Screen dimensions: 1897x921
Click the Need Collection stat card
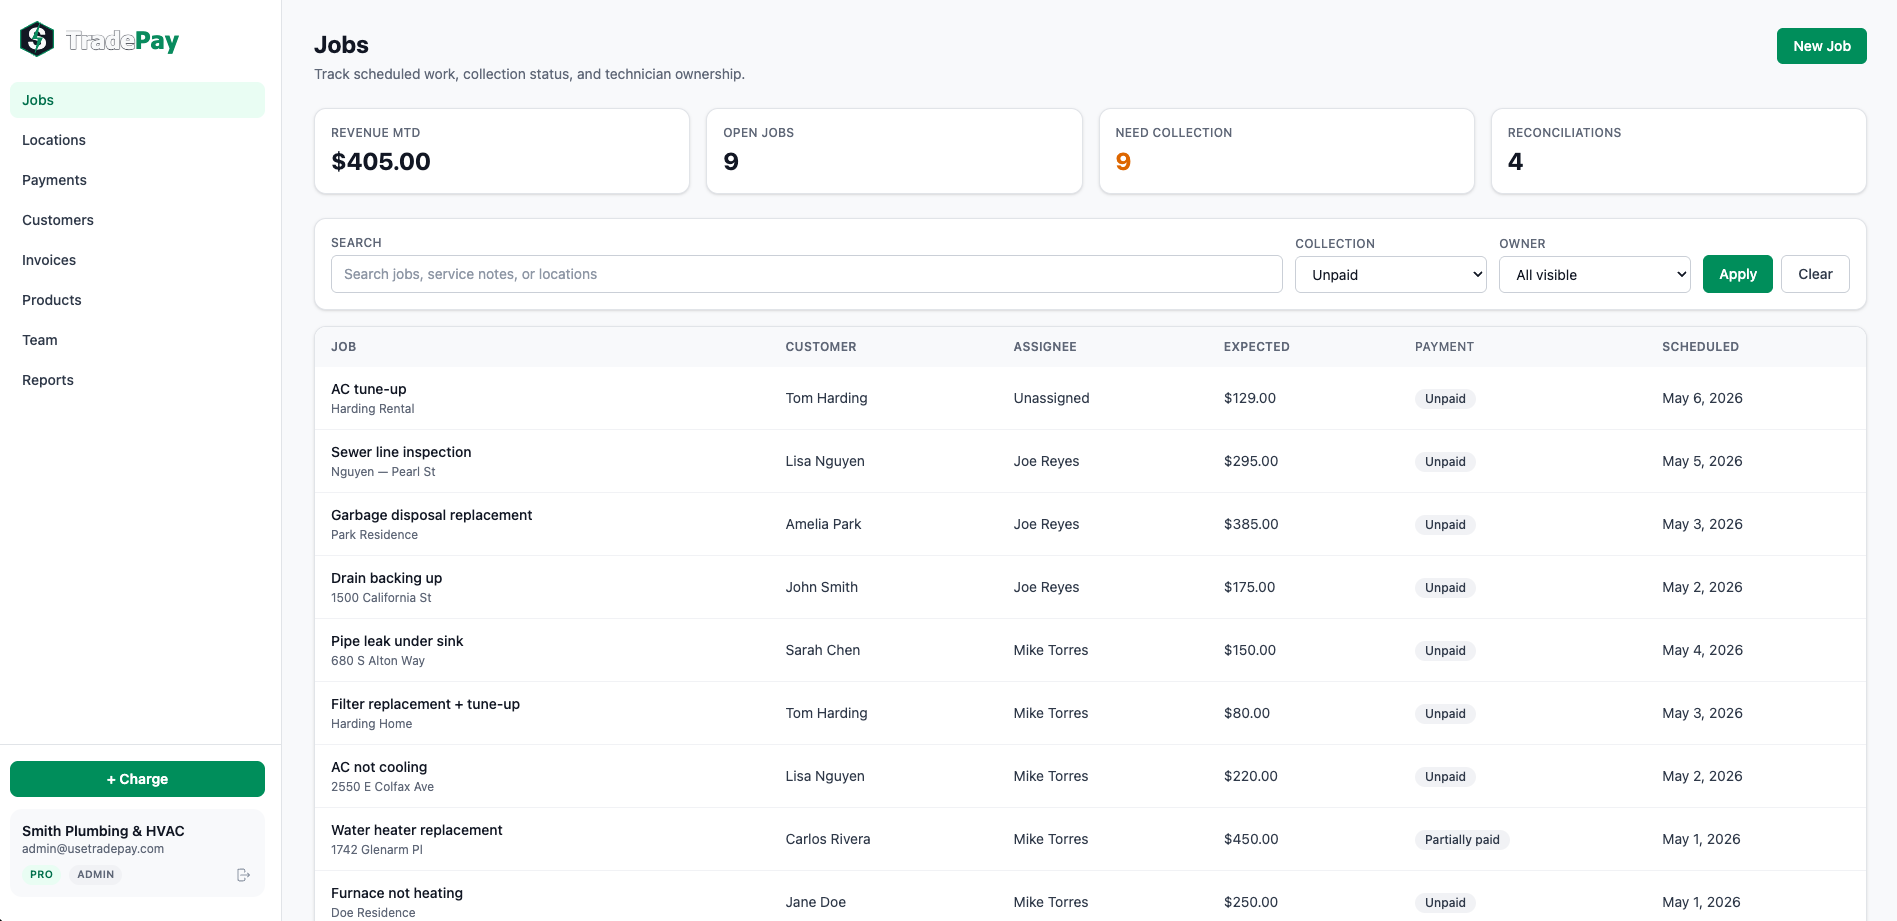pos(1286,151)
